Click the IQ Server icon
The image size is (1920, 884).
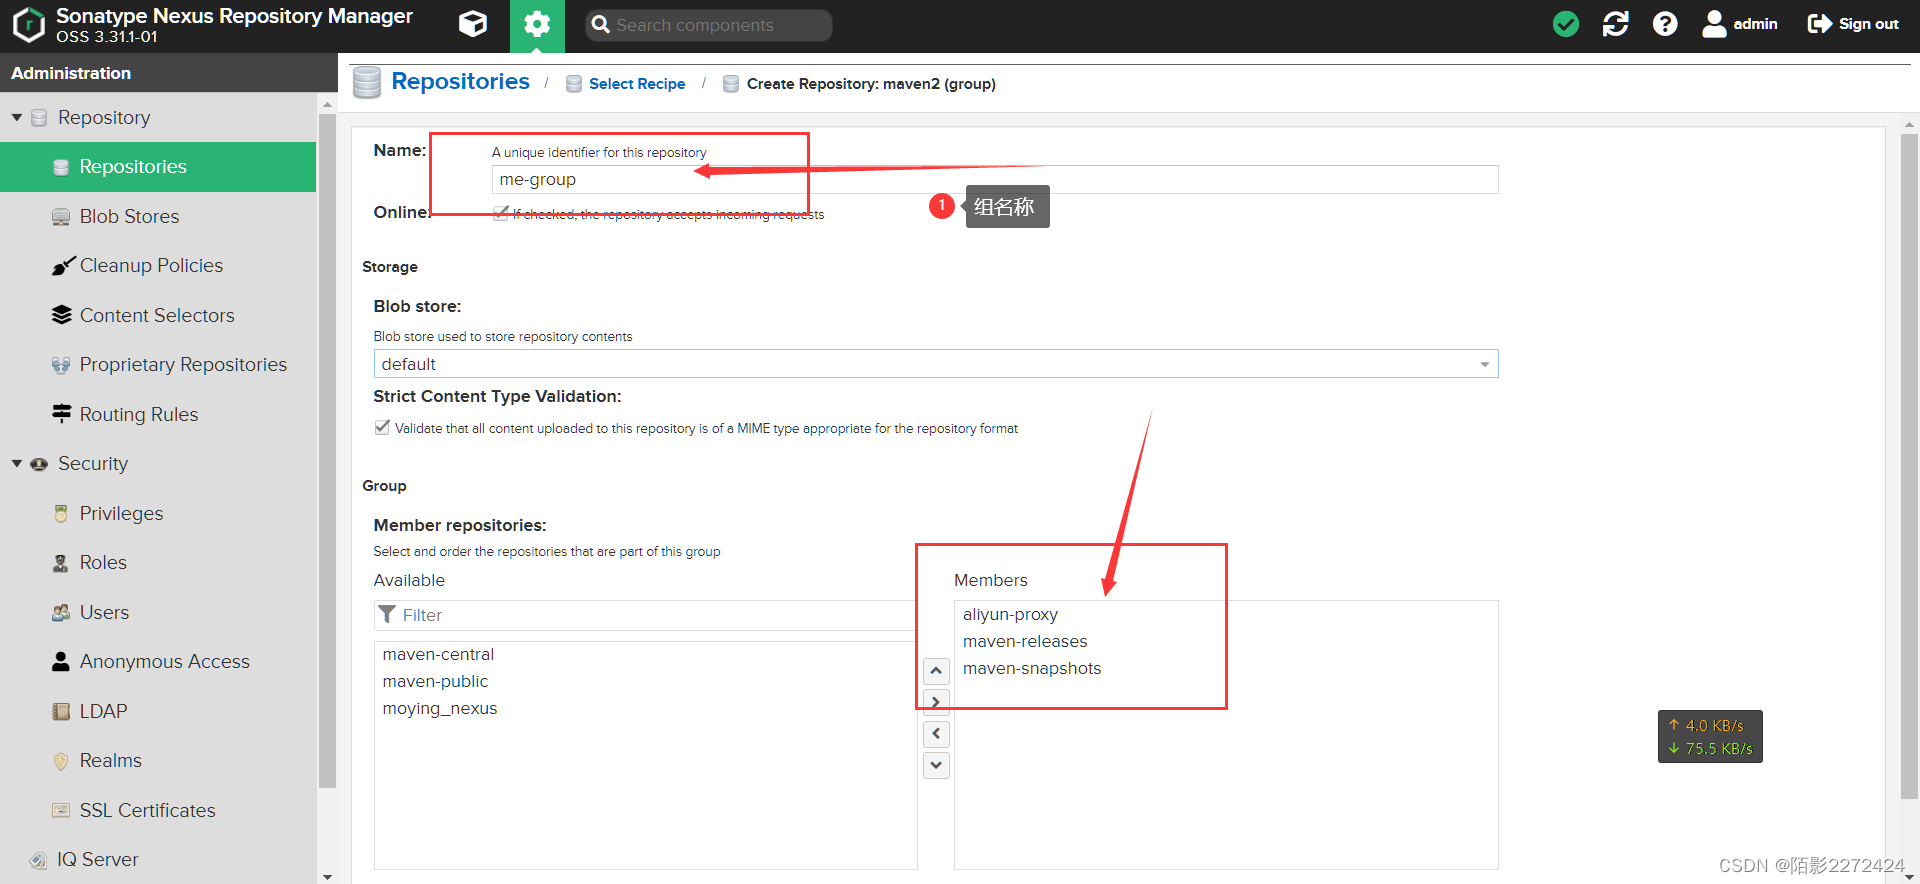(38, 860)
